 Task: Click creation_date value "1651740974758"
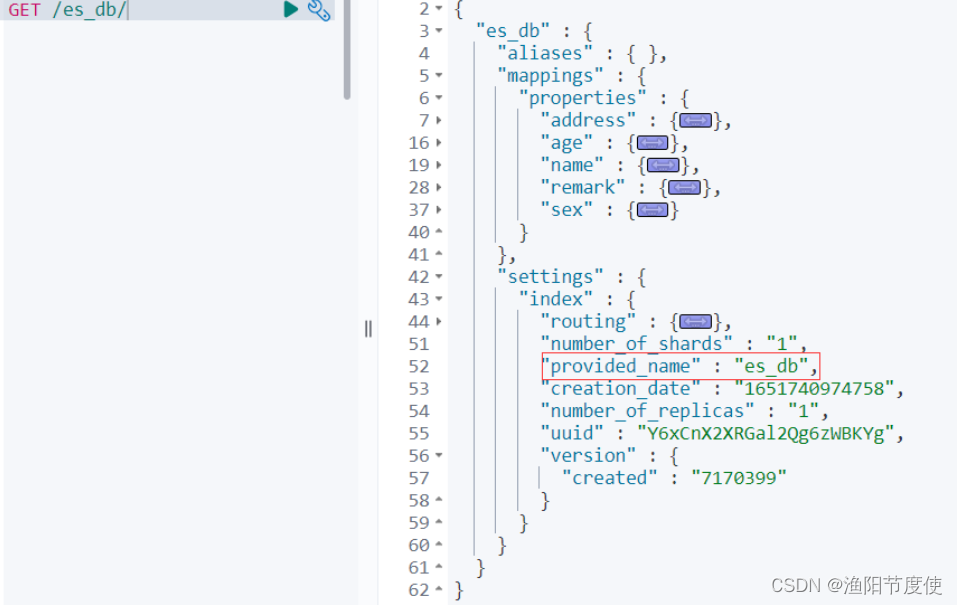pyautogui.click(x=814, y=389)
